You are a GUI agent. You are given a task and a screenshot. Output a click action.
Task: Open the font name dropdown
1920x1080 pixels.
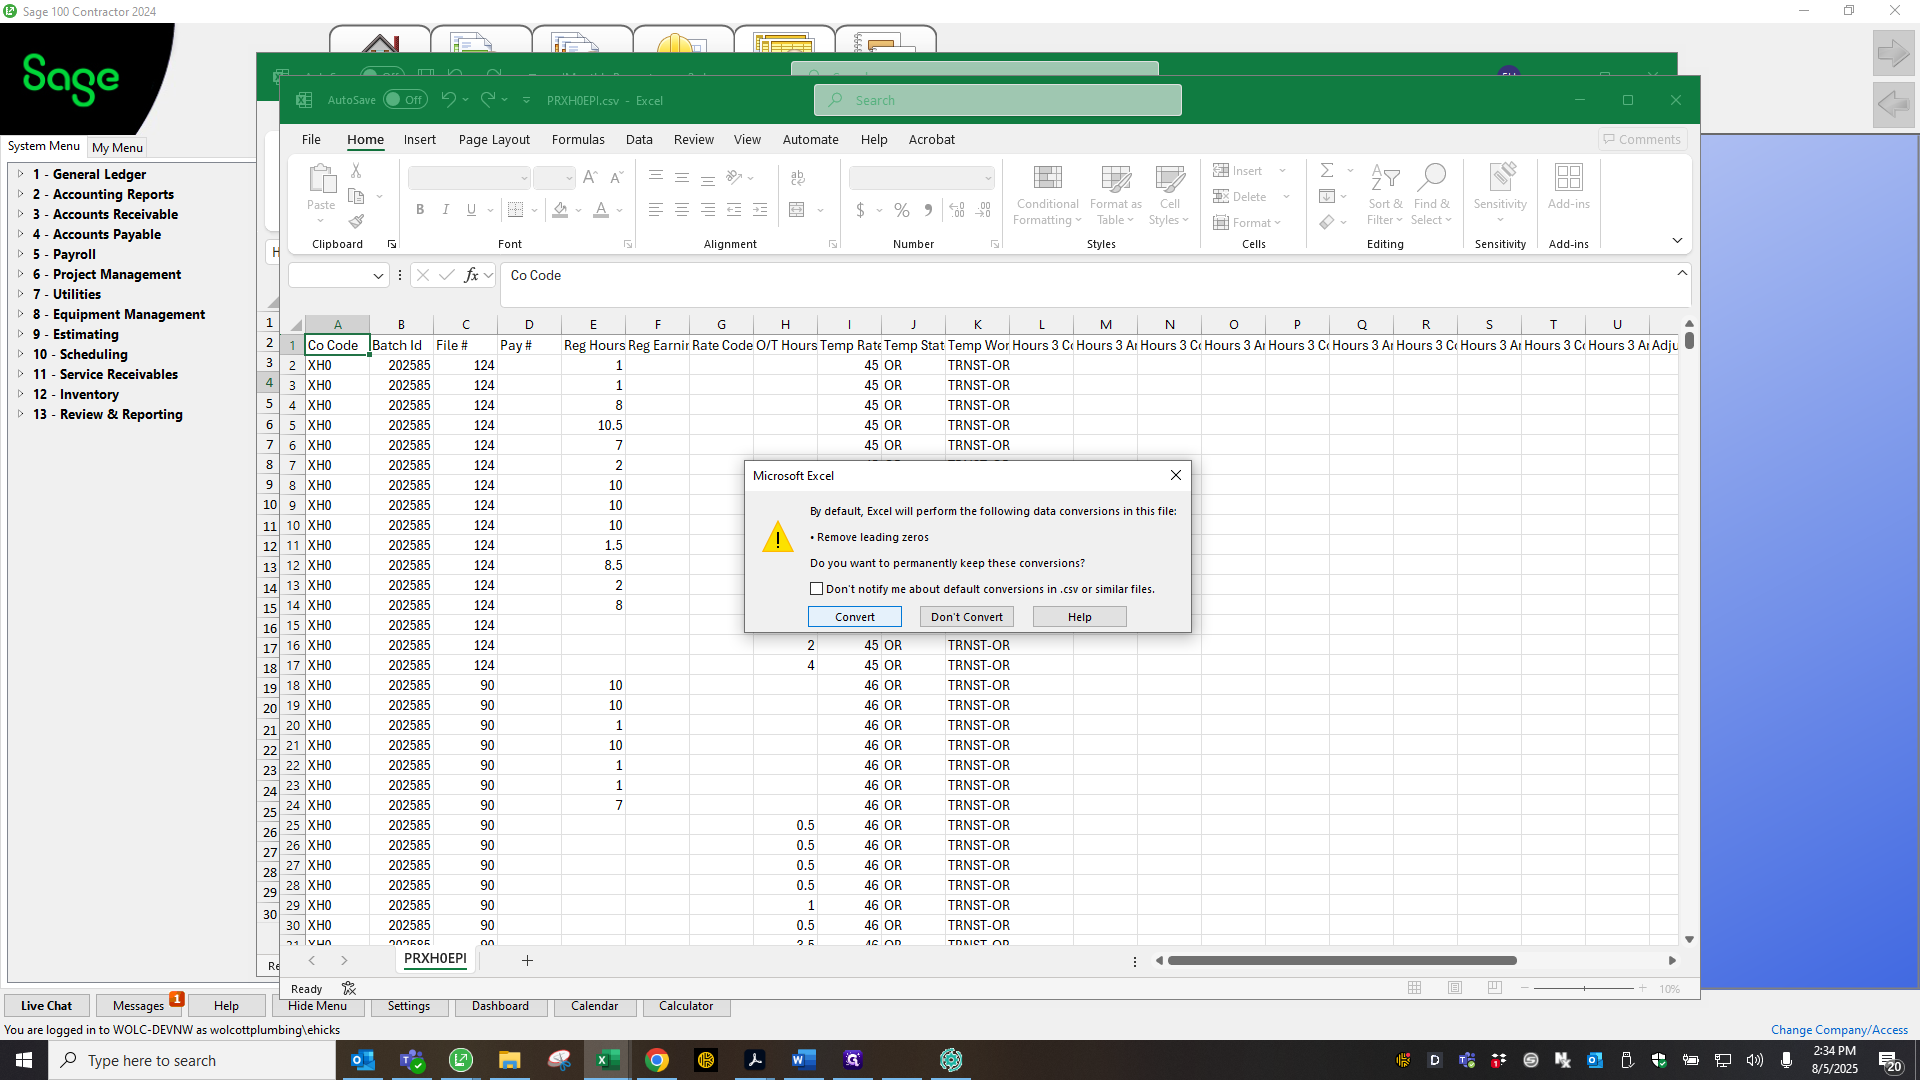(523, 178)
